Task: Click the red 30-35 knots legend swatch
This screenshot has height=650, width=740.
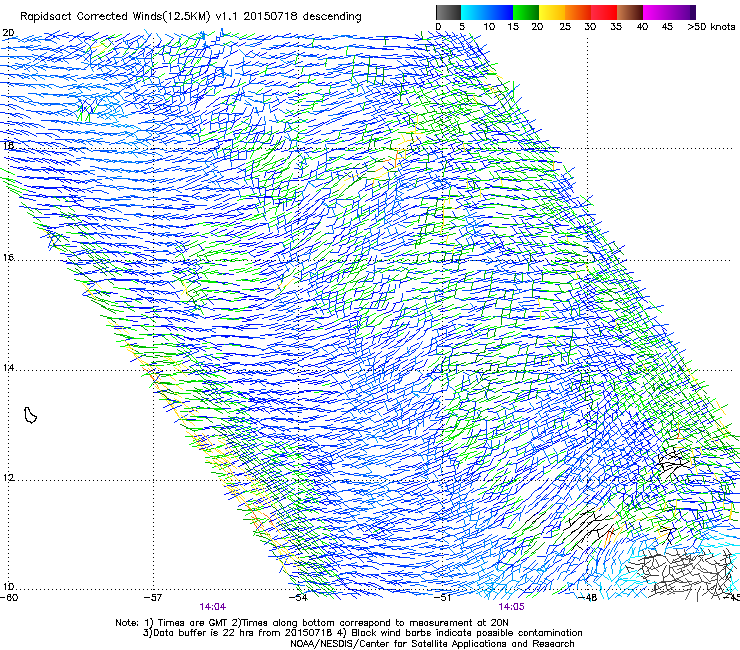Action: coord(604,12)
